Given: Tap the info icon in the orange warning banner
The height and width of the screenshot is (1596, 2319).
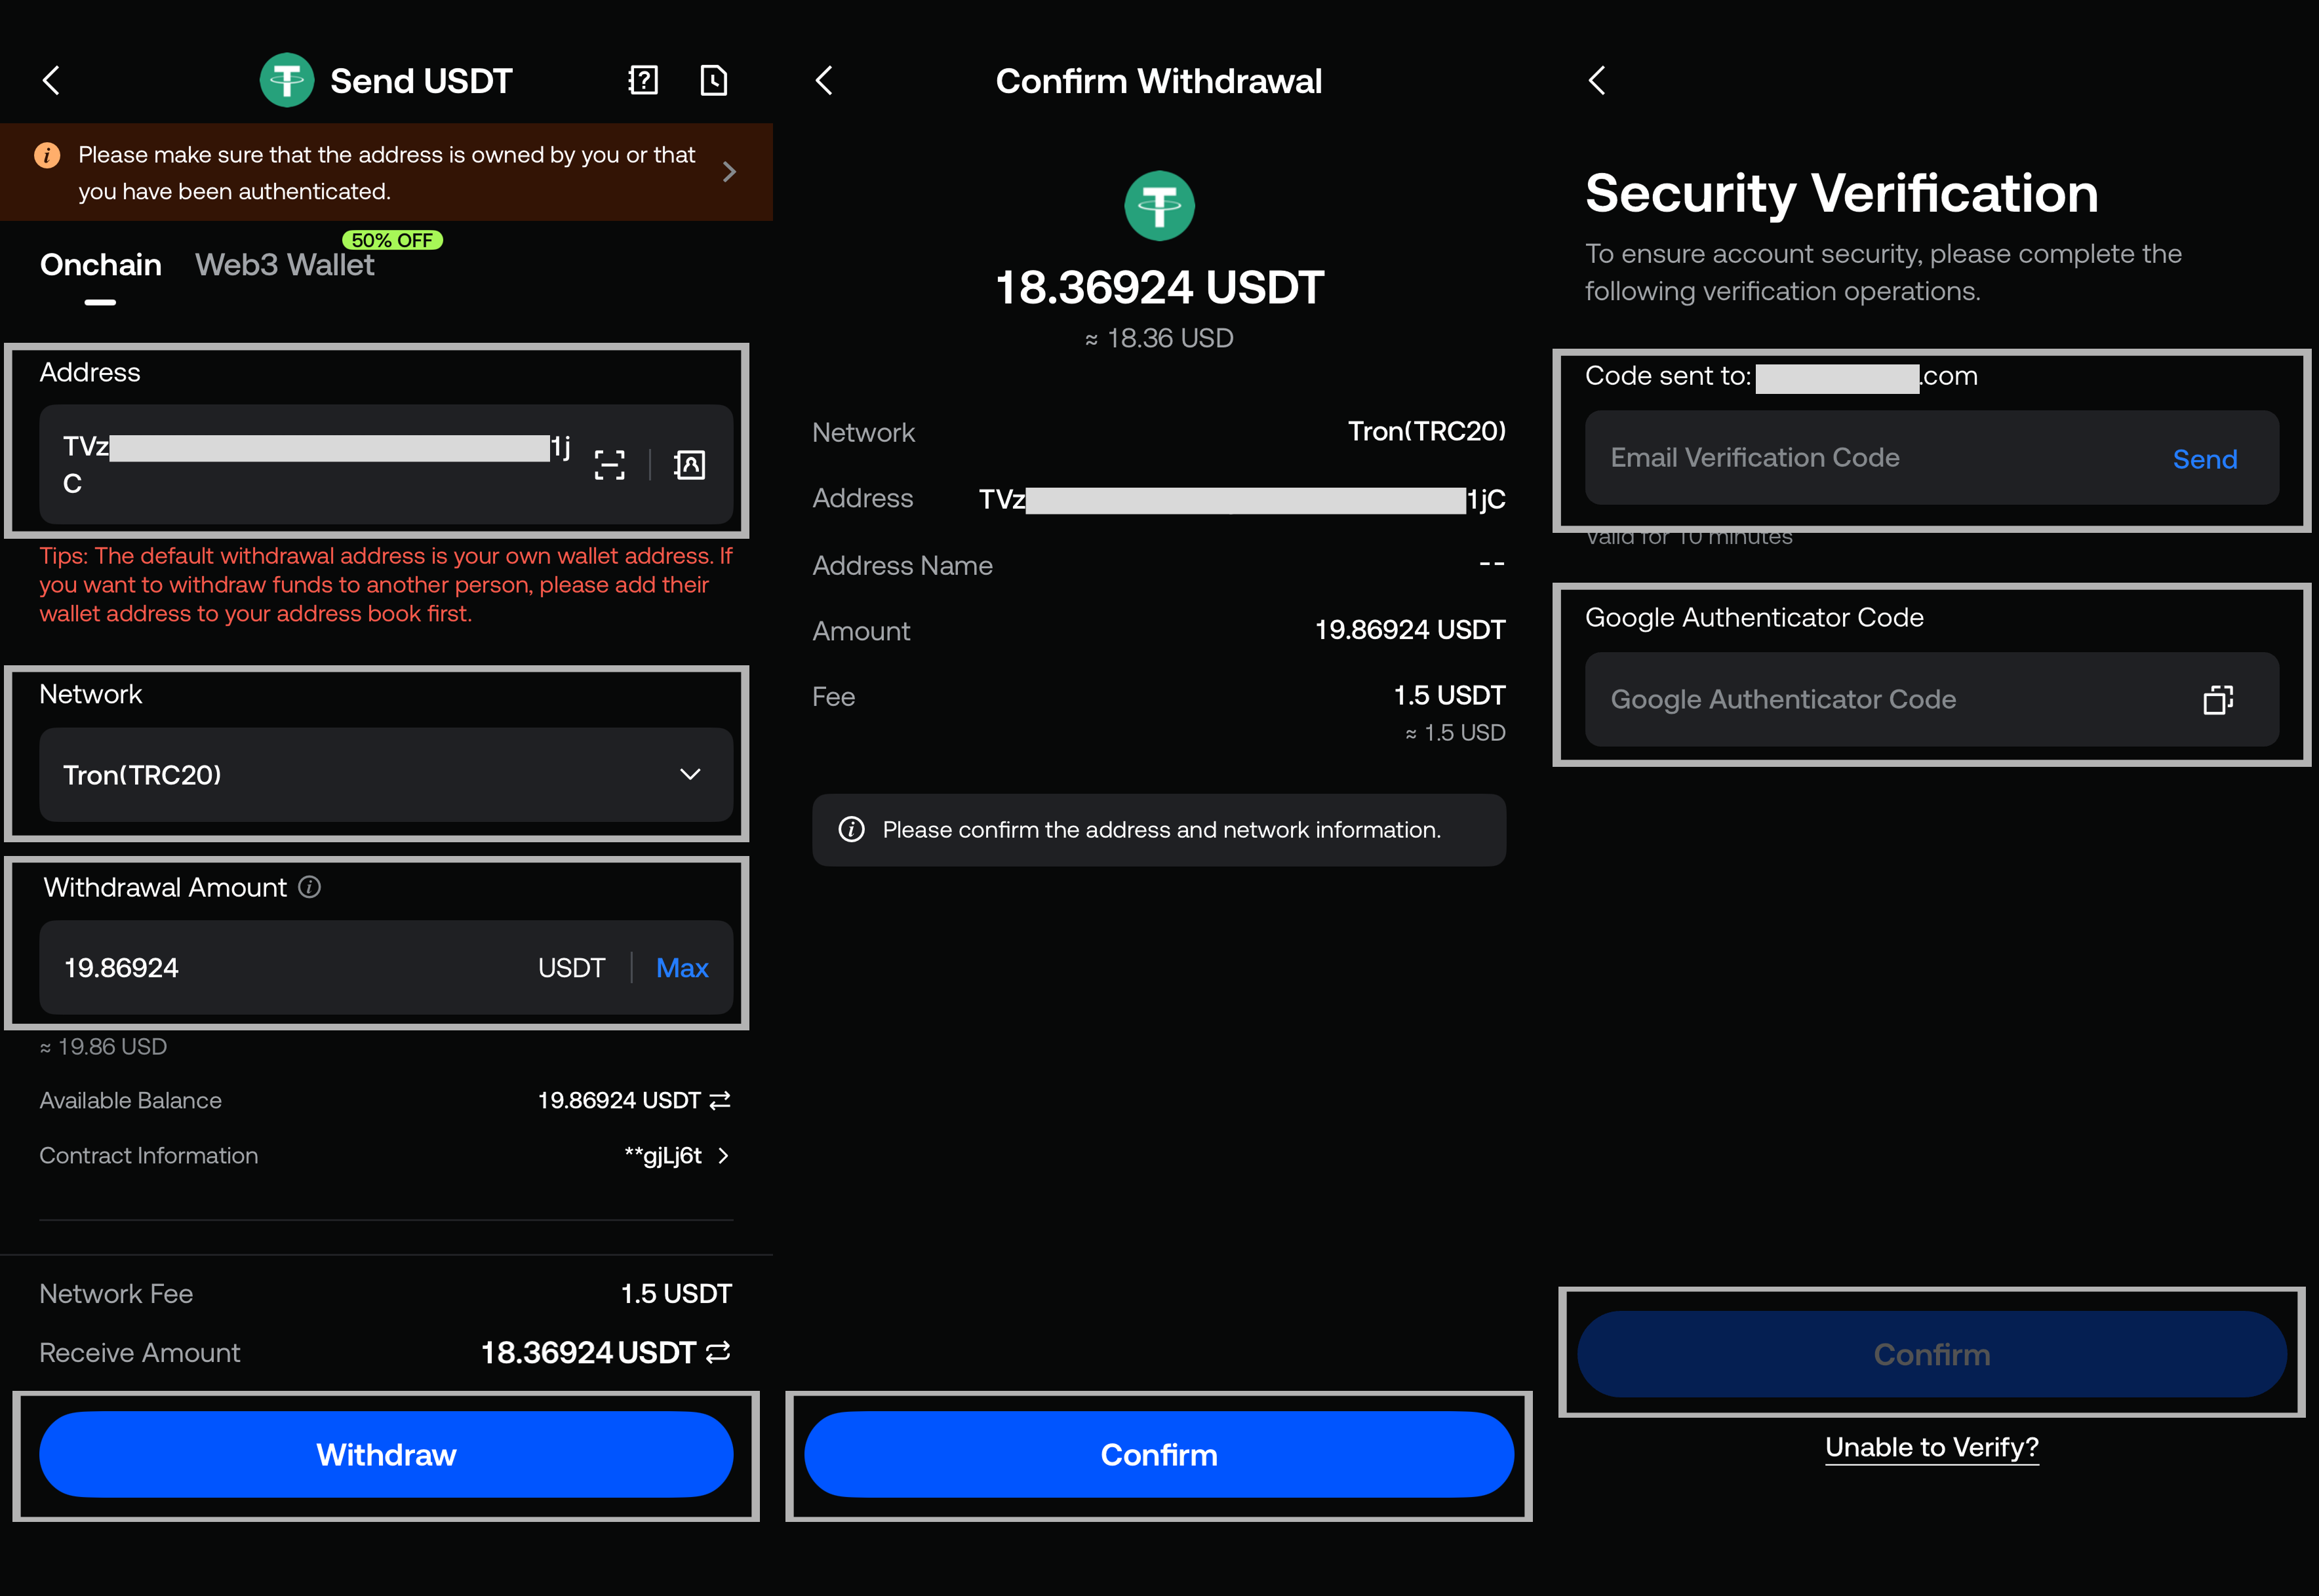Looking at the screenshot, I should click(x=47, y=155).
